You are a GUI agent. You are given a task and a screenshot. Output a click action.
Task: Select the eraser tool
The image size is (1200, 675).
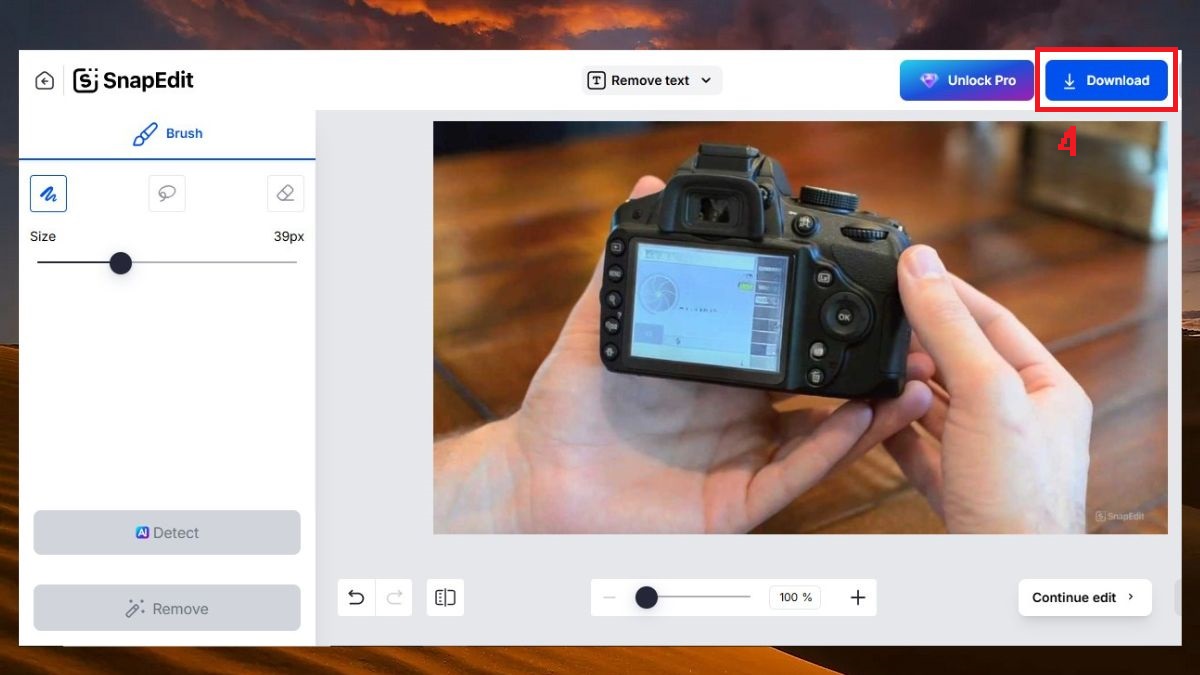click(286, 193)
